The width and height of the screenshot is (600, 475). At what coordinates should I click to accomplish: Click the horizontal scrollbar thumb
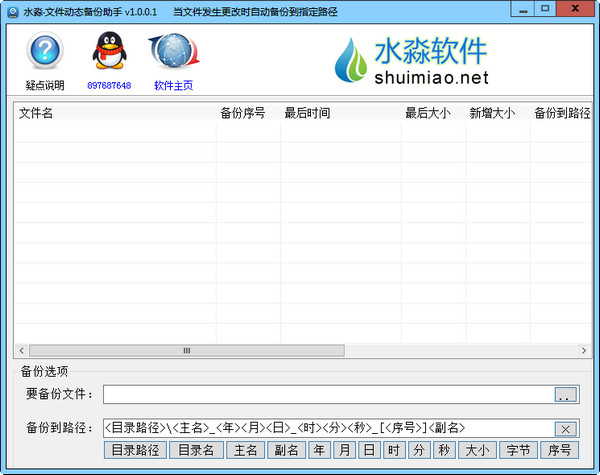tap(187, 351)
